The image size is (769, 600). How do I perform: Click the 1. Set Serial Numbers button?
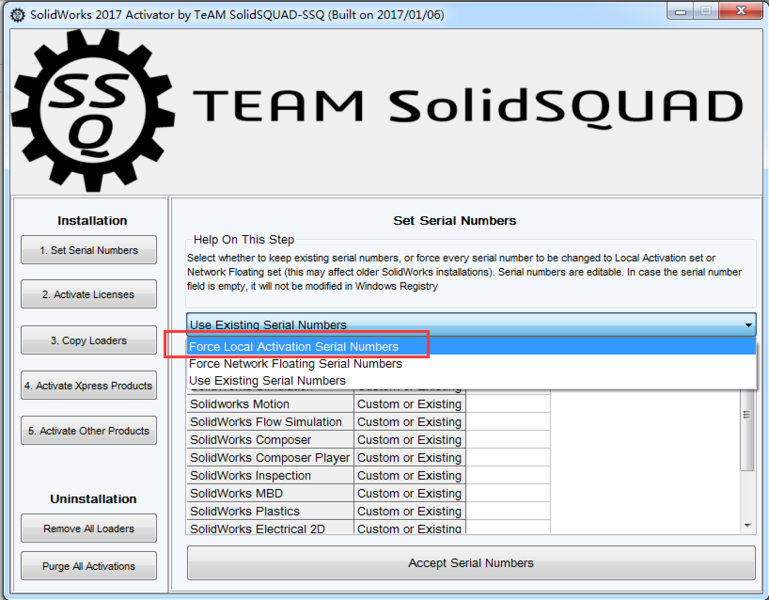point(89,250)
